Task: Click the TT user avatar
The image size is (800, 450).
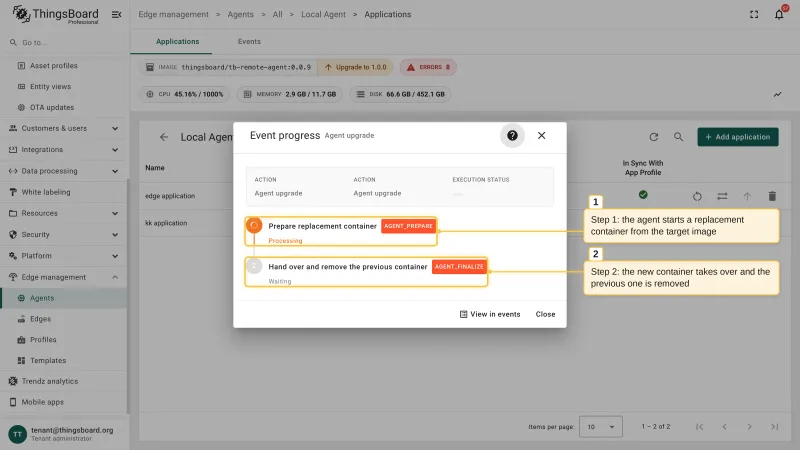Action: coord(17,434)
